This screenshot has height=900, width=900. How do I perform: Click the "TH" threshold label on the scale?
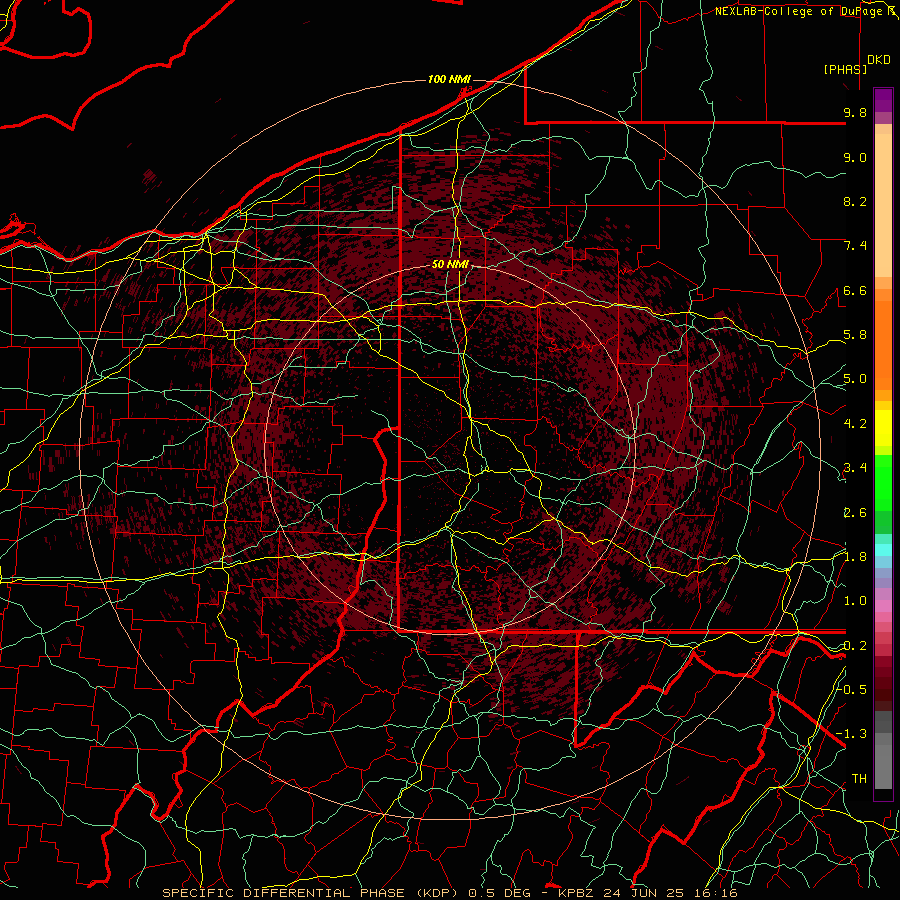859,779
